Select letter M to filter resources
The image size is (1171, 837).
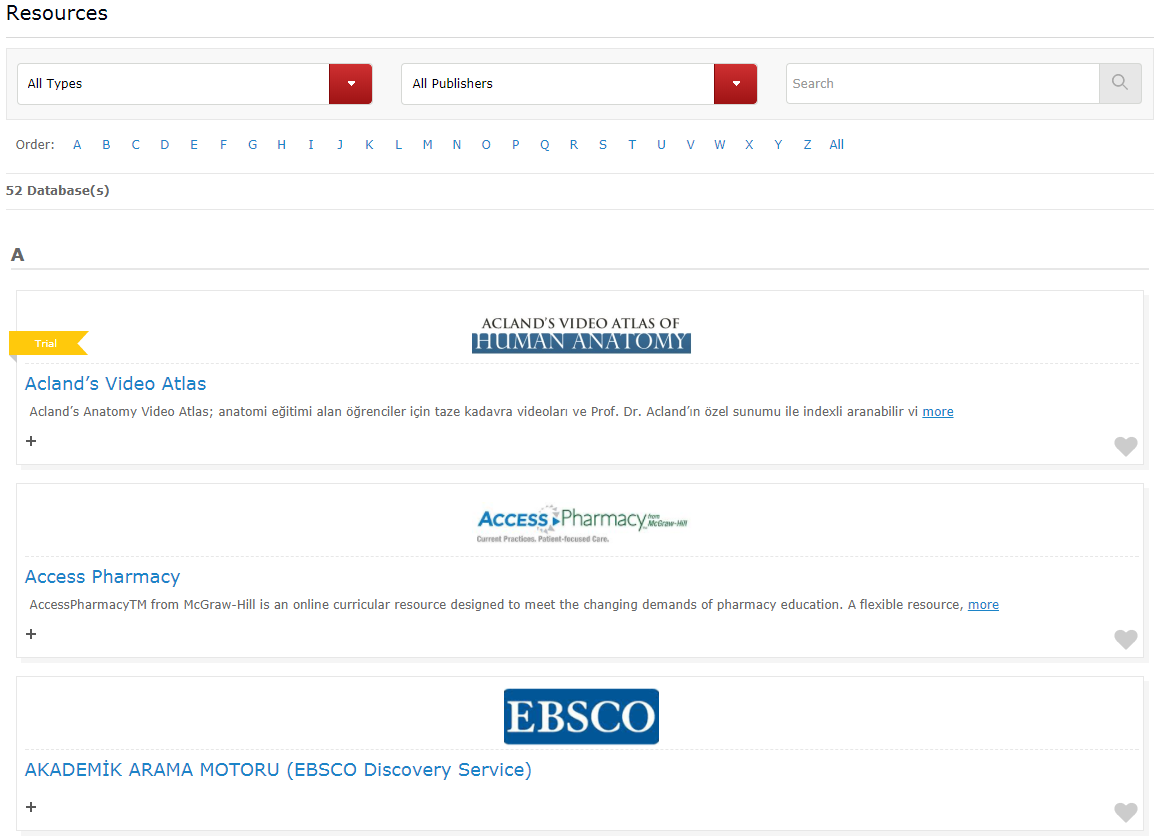pyautogui.click(x=427, y=144)
